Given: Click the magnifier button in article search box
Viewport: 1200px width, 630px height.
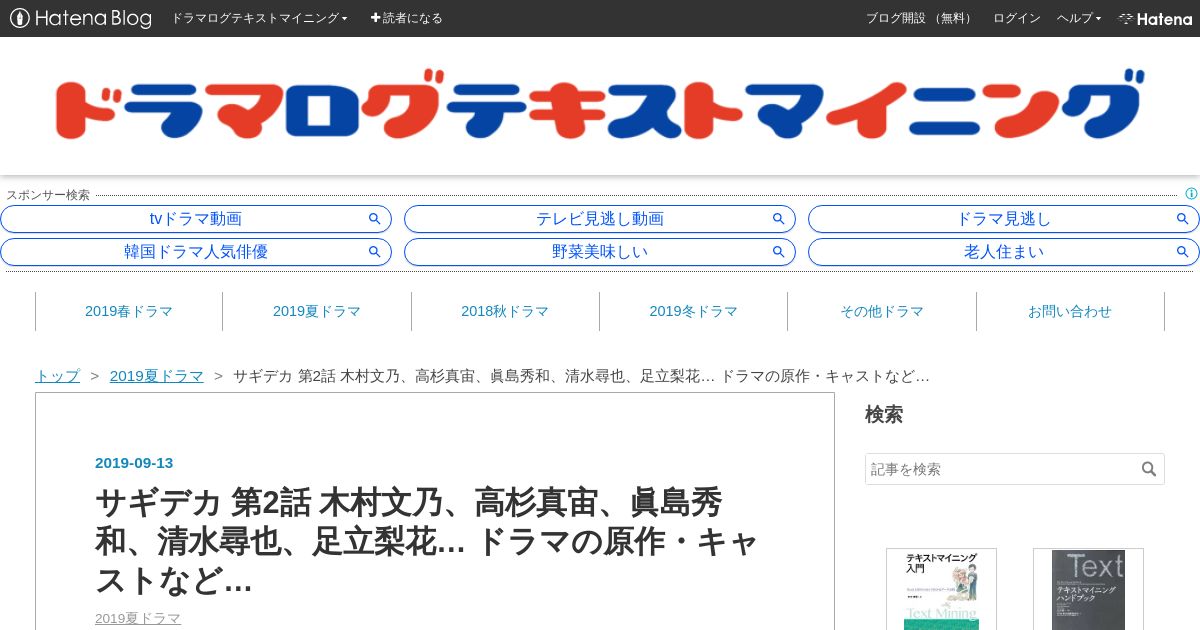Looking at the screenshot, I should click(1149, 469).
